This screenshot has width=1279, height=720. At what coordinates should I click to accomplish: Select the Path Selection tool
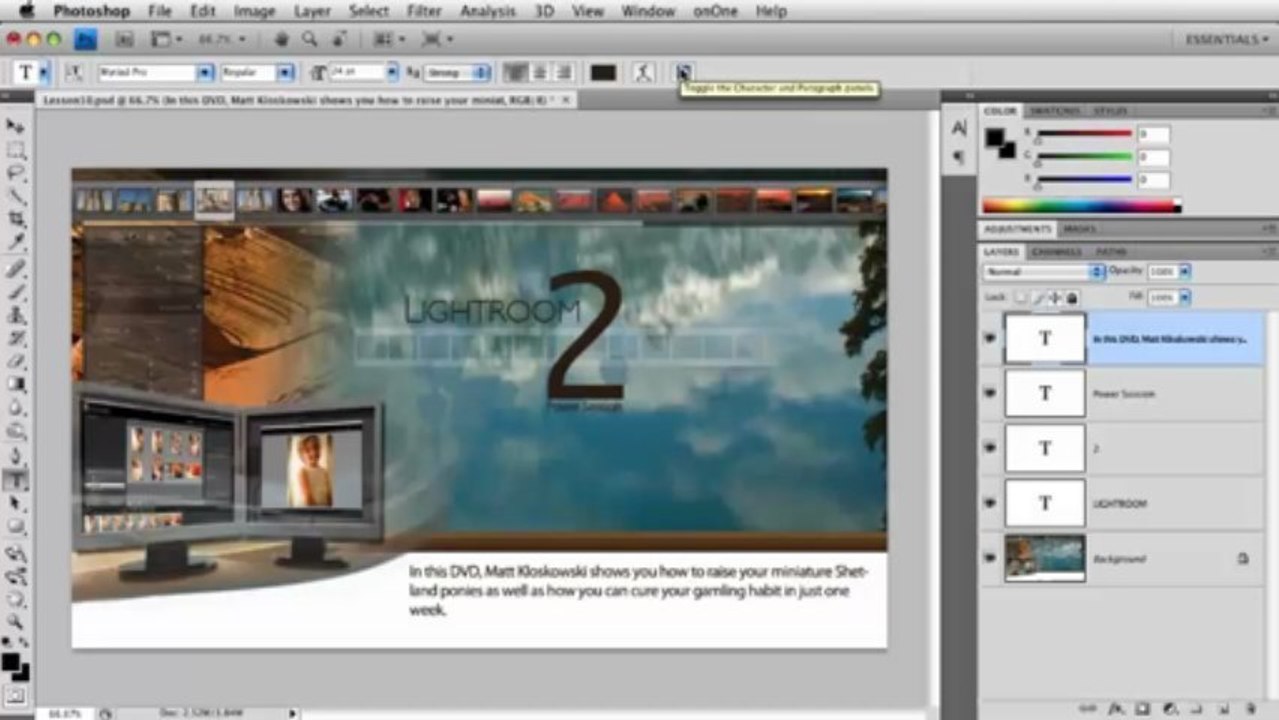(16, 503)
